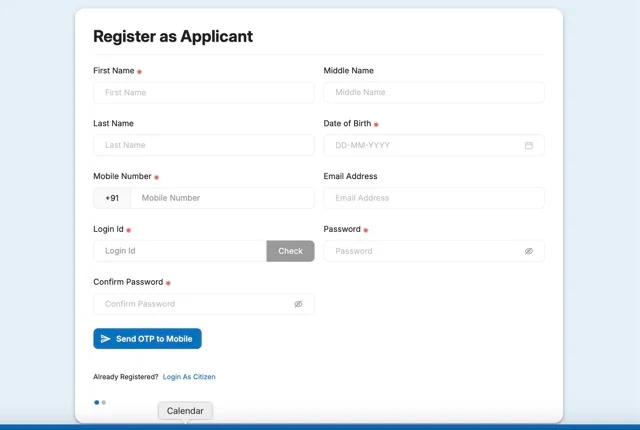Click the Last Name label
Image resolution: width=640 pixels, height=430 pixels.
tap(113, 123)
